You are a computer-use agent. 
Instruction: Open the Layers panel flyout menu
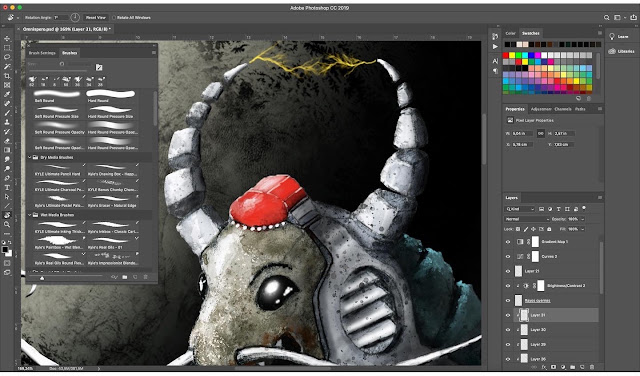coord(600,198)
